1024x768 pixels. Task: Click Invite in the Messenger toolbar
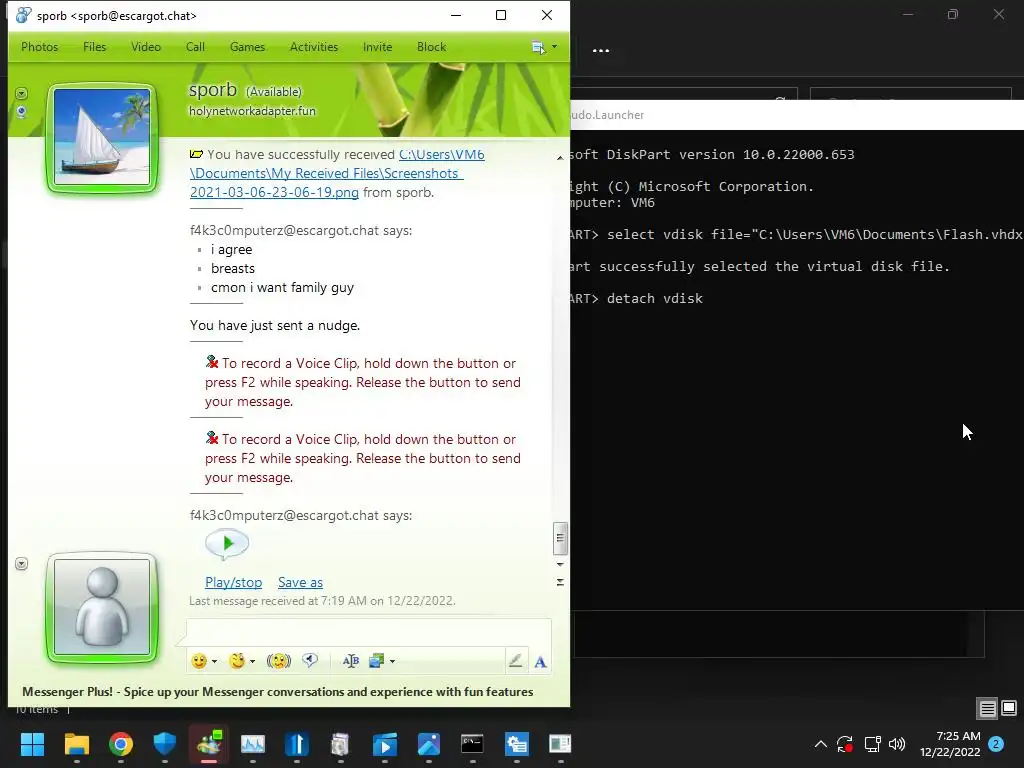tap(377, 47)
